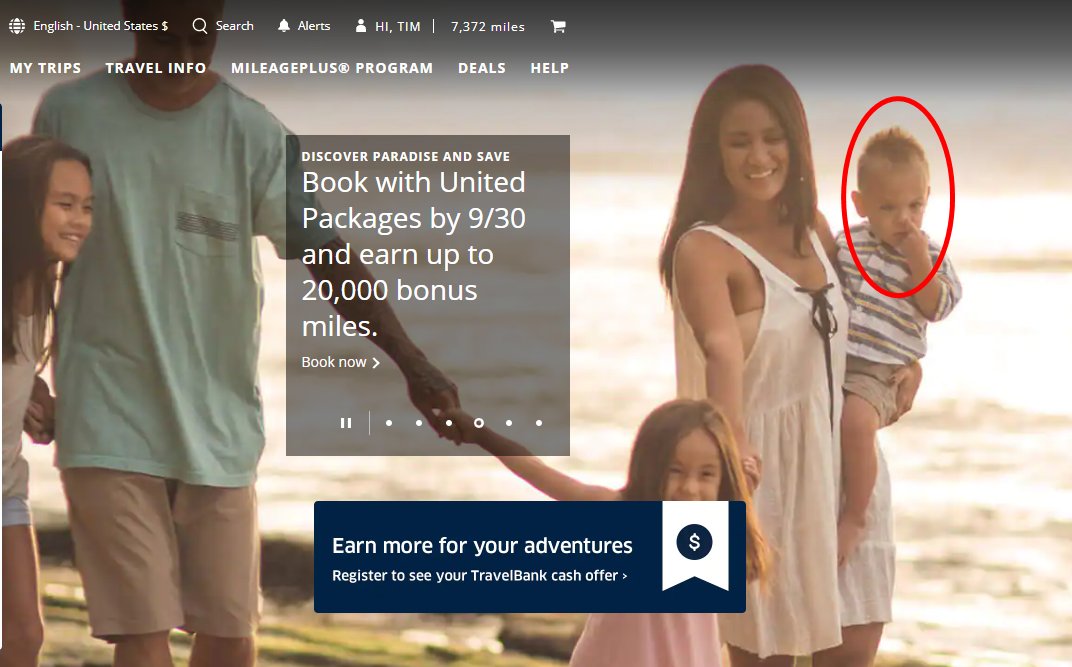Viewport: 1072px width, 667px height.
Task: Open the language globe icon
Action: pos(17,26)
